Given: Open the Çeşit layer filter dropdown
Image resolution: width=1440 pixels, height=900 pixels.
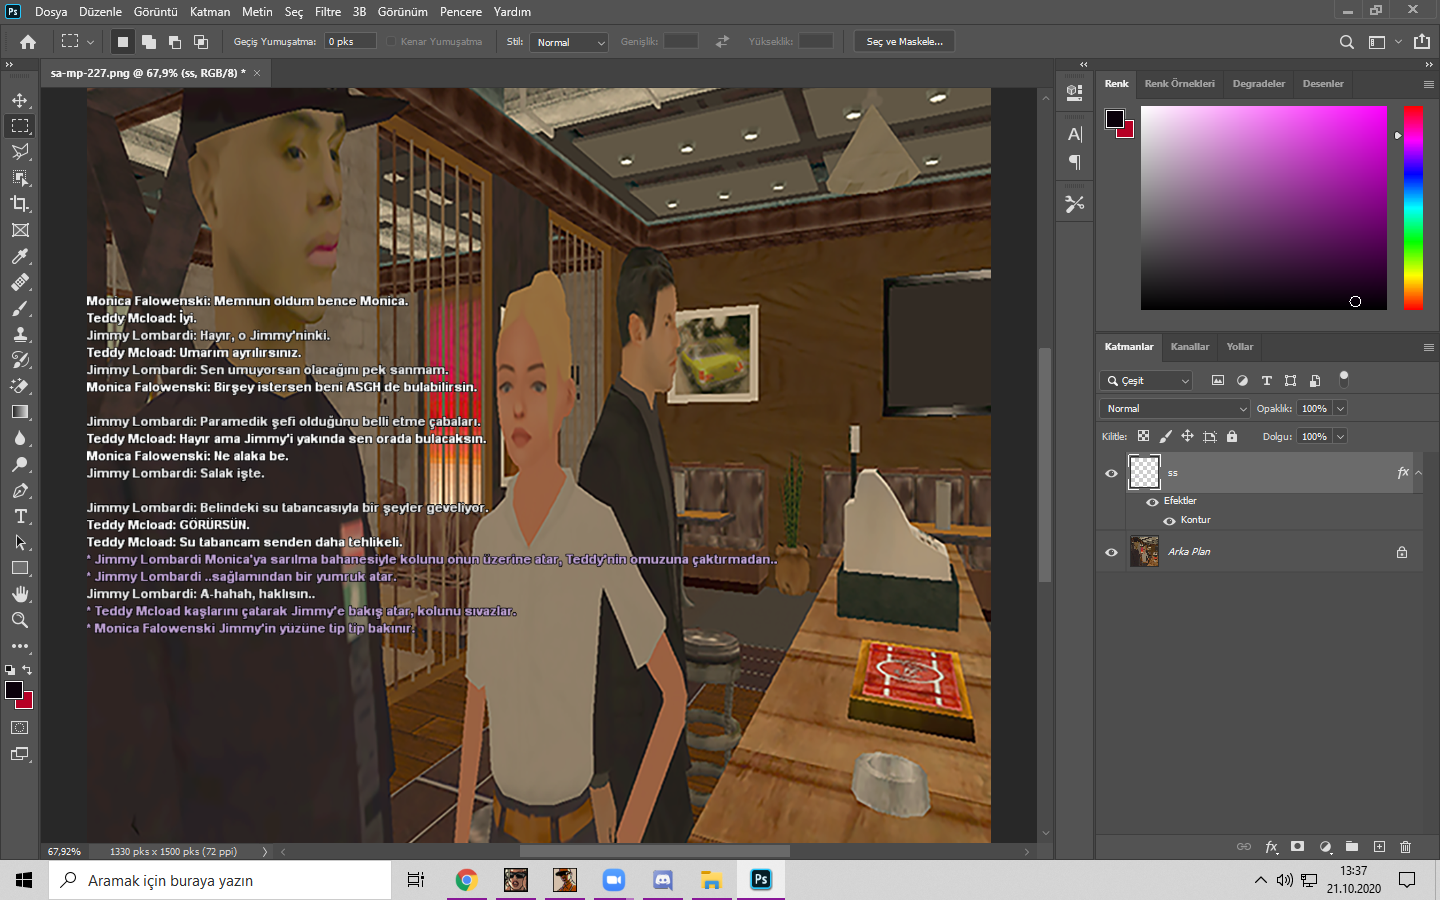Looking at the screenshot, I should point(1147,380).
